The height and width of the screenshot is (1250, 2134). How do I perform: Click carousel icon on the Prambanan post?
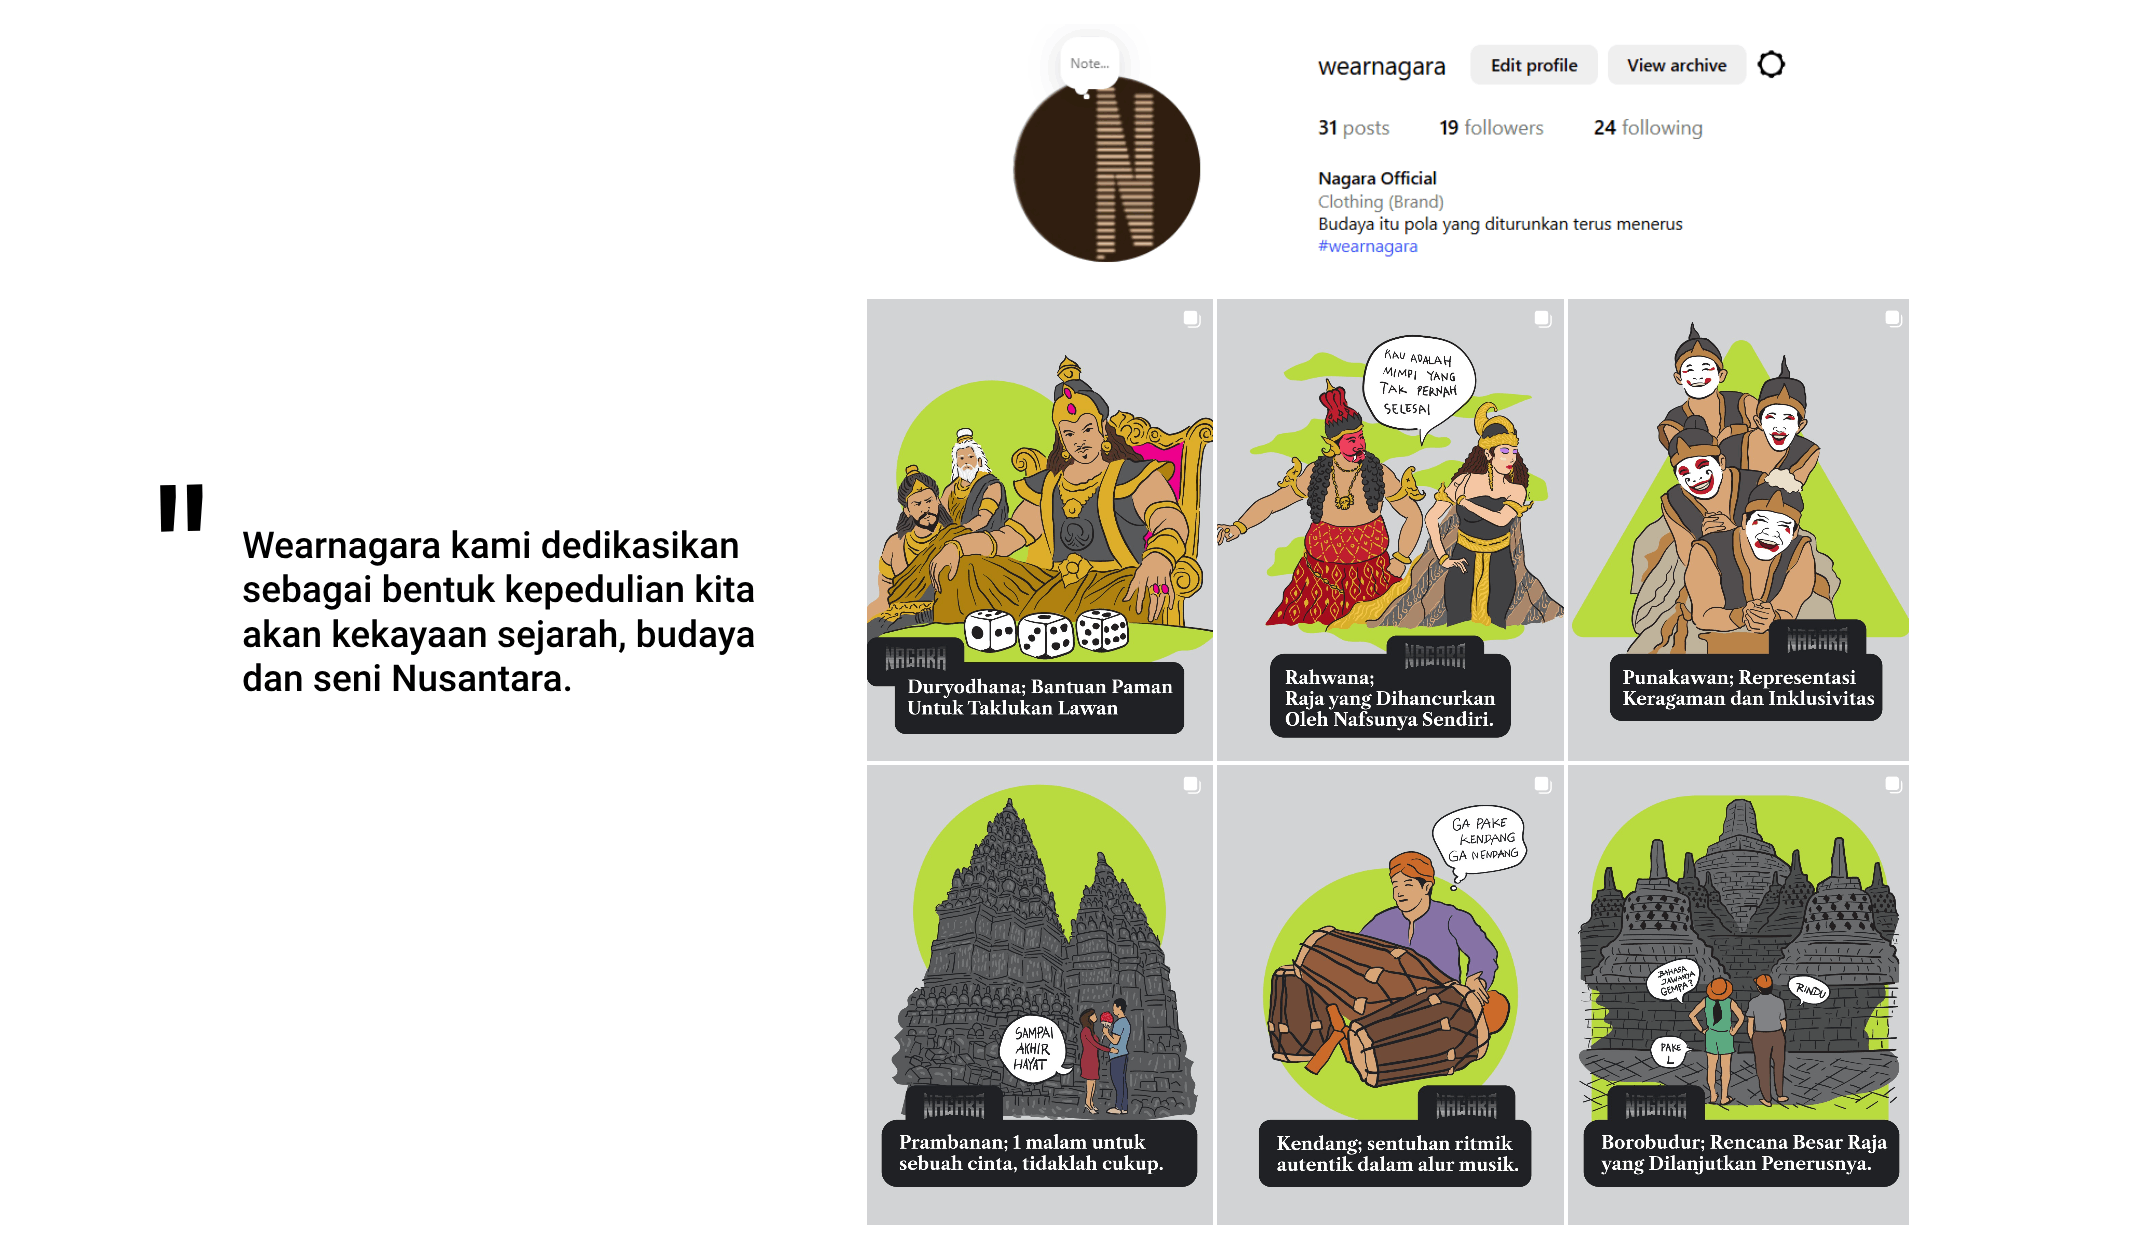1192,785
